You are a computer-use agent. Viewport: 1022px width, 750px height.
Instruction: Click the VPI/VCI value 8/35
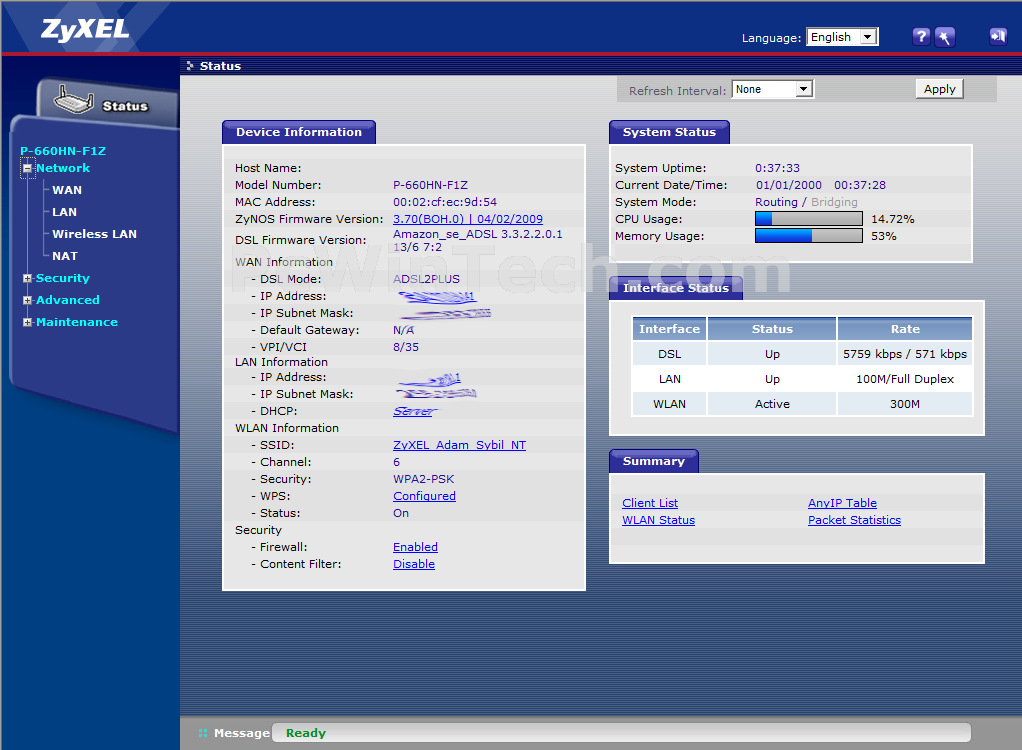click(406, 347)
